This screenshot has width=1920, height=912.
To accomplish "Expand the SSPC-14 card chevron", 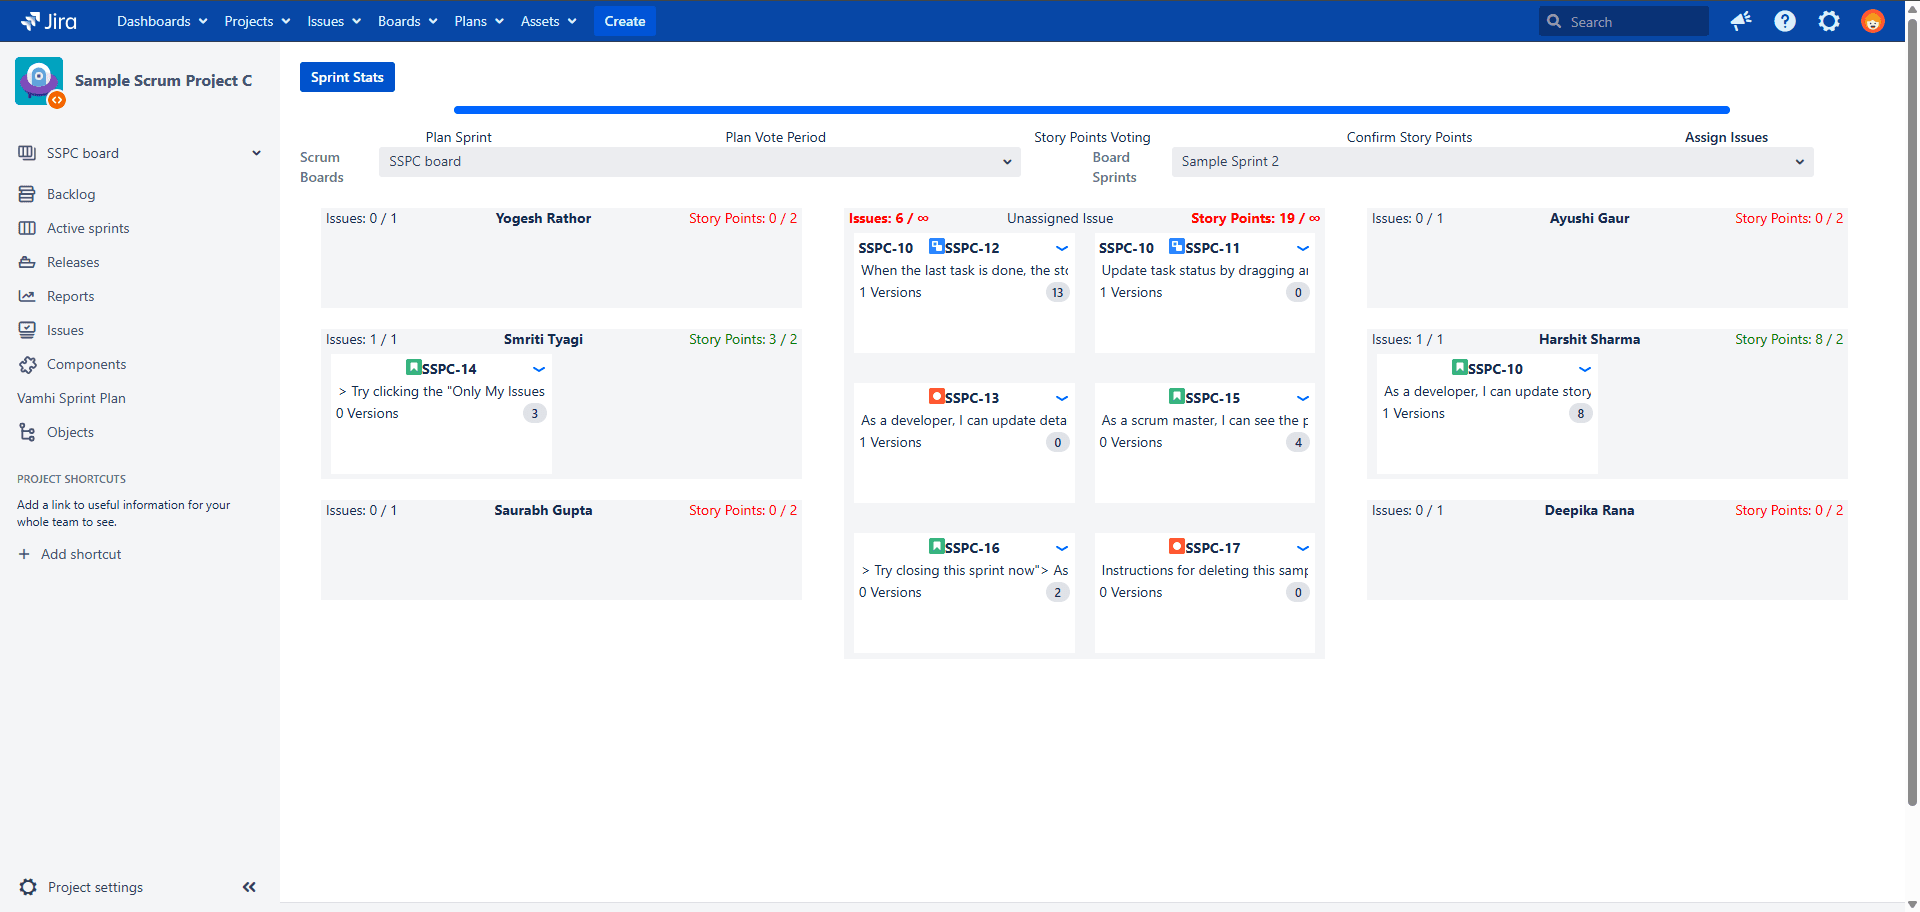I will pyautogui.click(x=539, y=369).
